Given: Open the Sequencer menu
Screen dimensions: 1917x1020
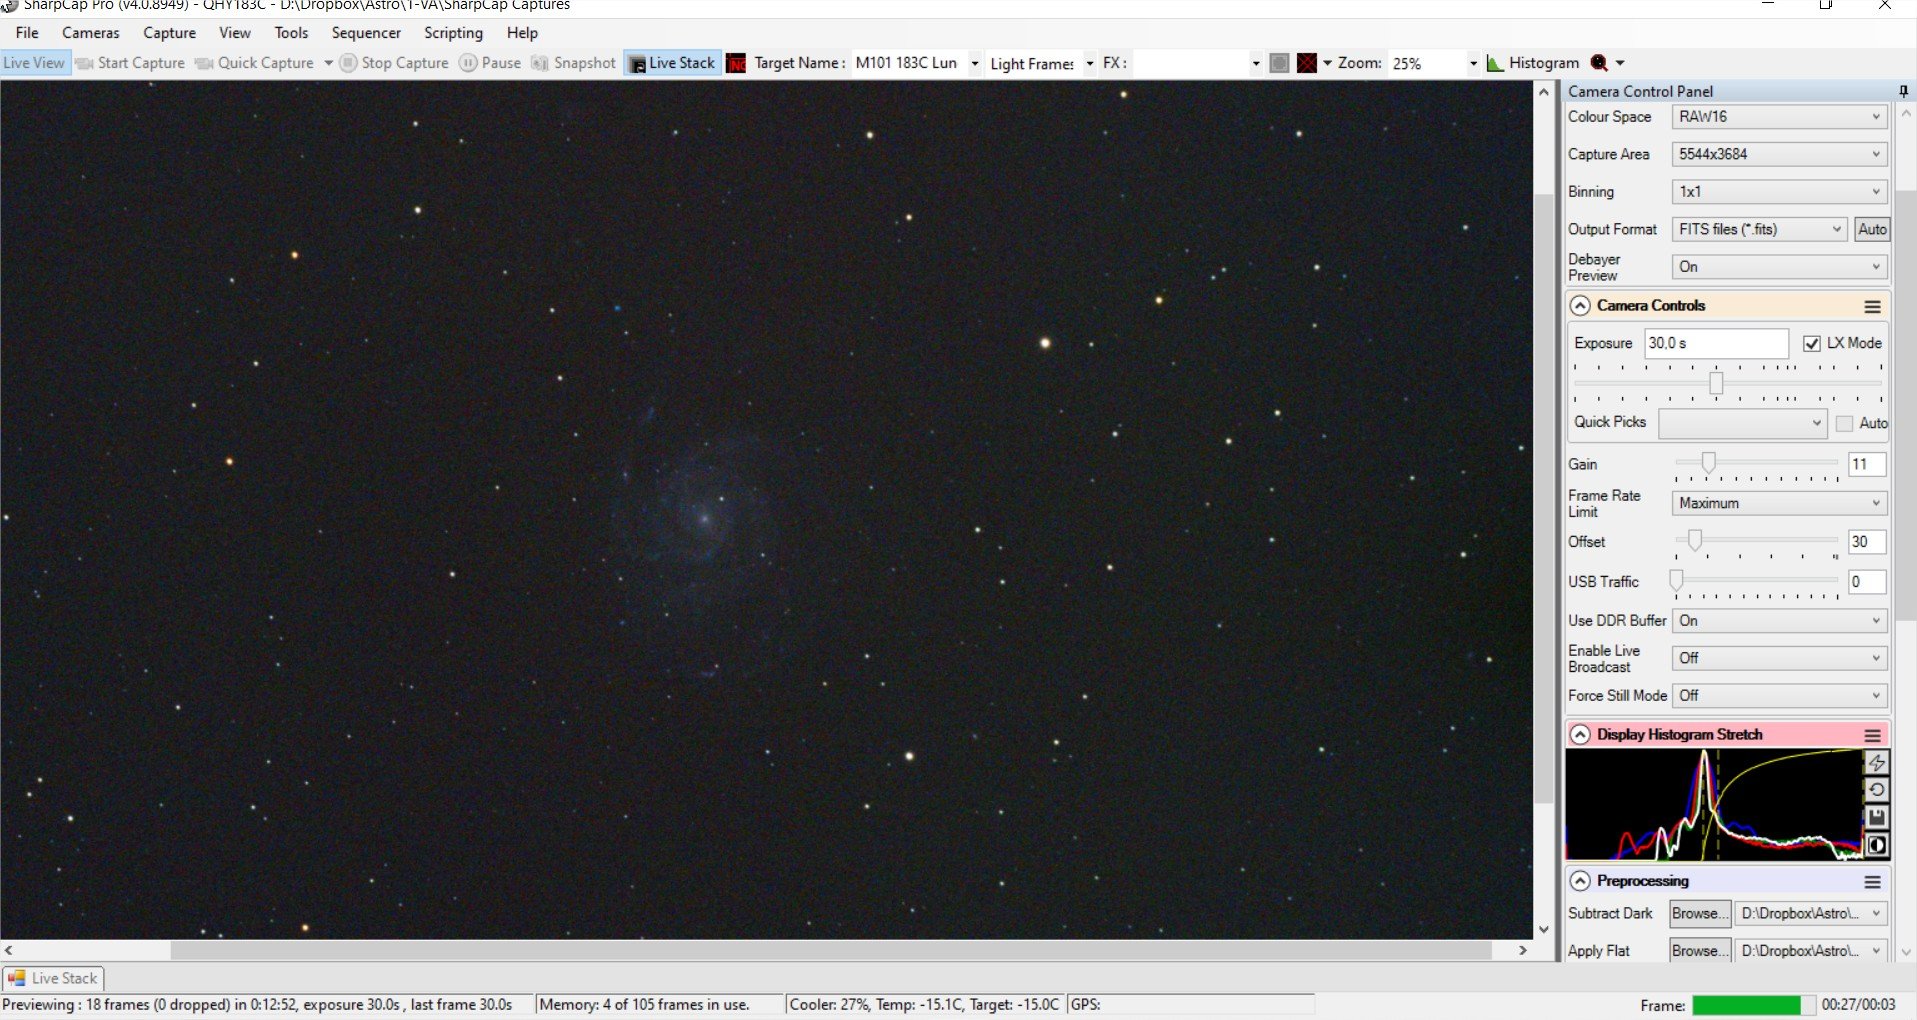Looking at the screenshot, I should click(x=366, y=33).
